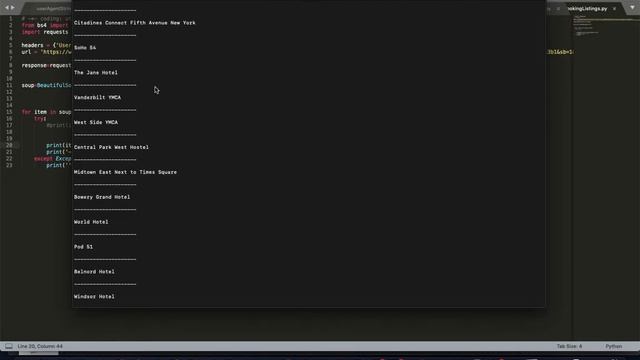Viewport: 640px width, 360px height.
Task: Place cursor on 'import requests' line
Action: pos(45,32)
